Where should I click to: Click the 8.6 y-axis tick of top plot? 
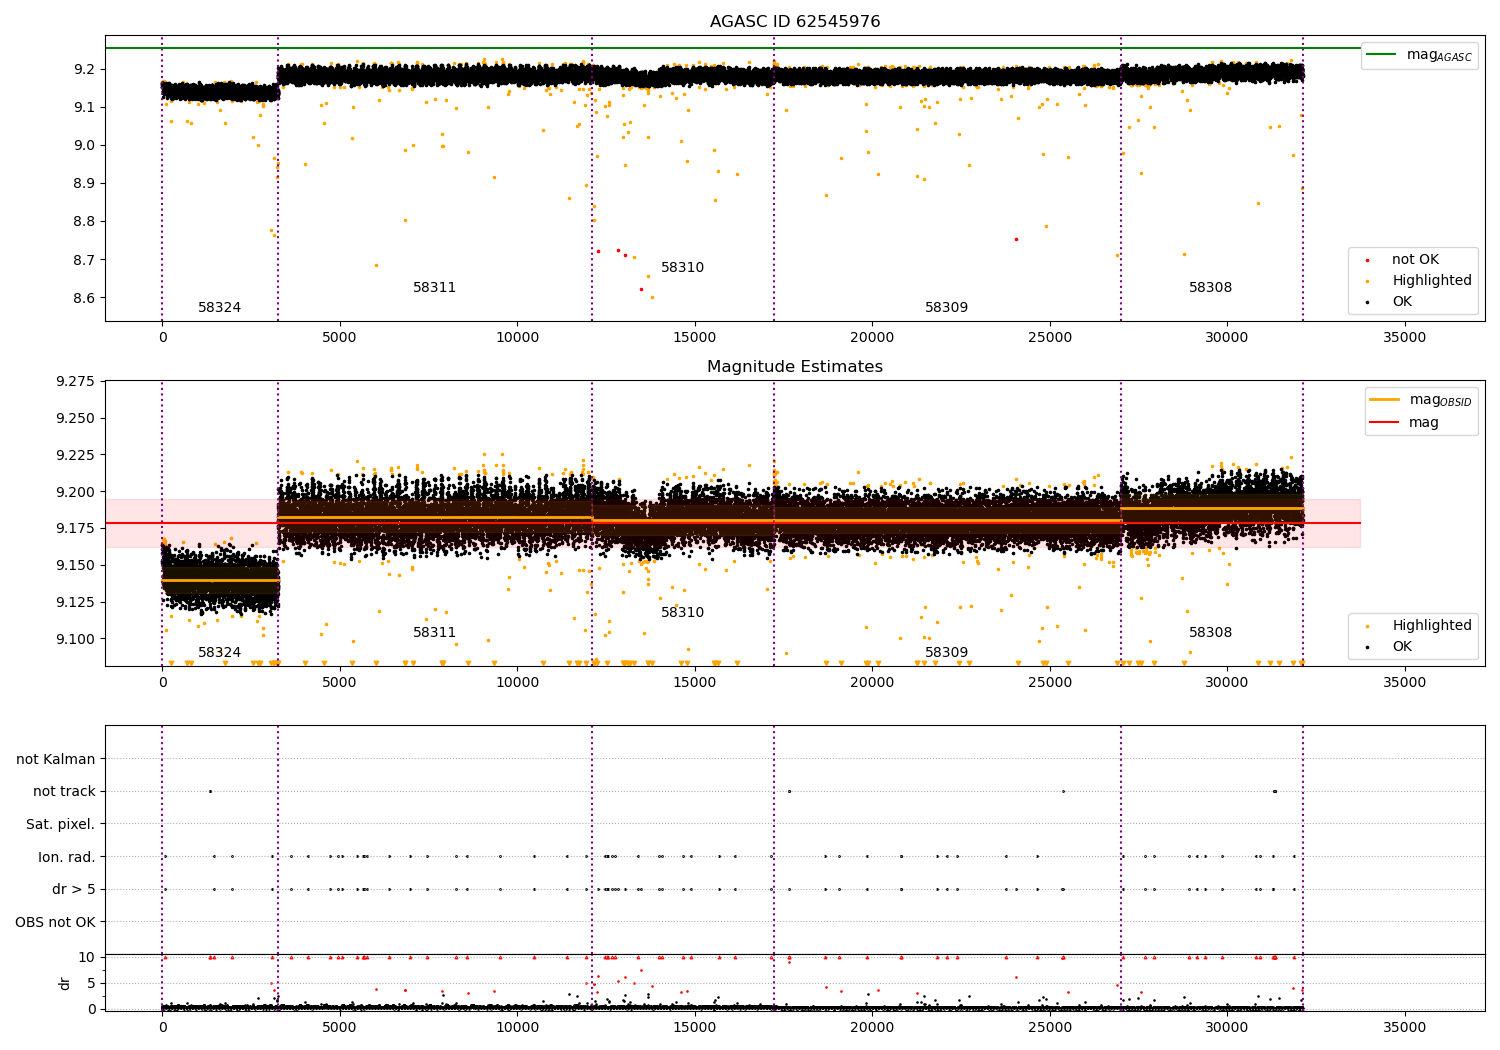[x=85, y=298]
